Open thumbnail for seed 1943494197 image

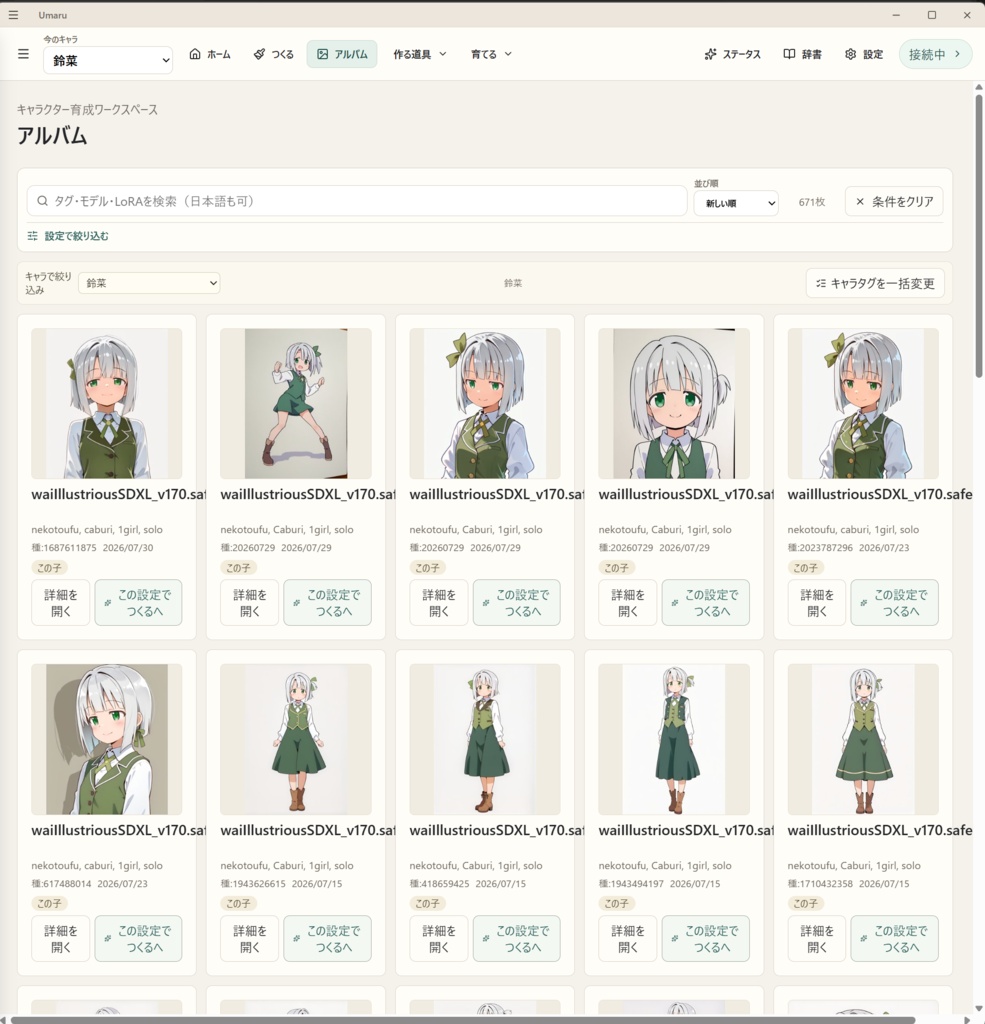(x=674, y=739)
